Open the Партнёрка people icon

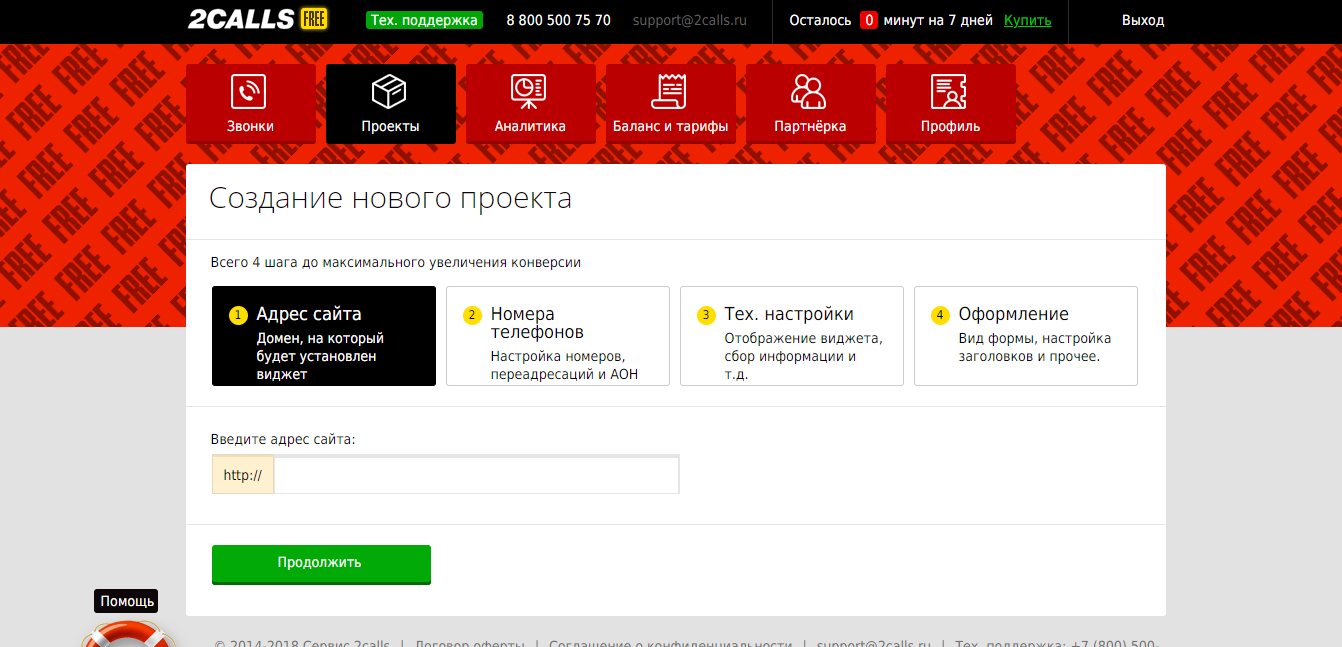click(809, 92)
